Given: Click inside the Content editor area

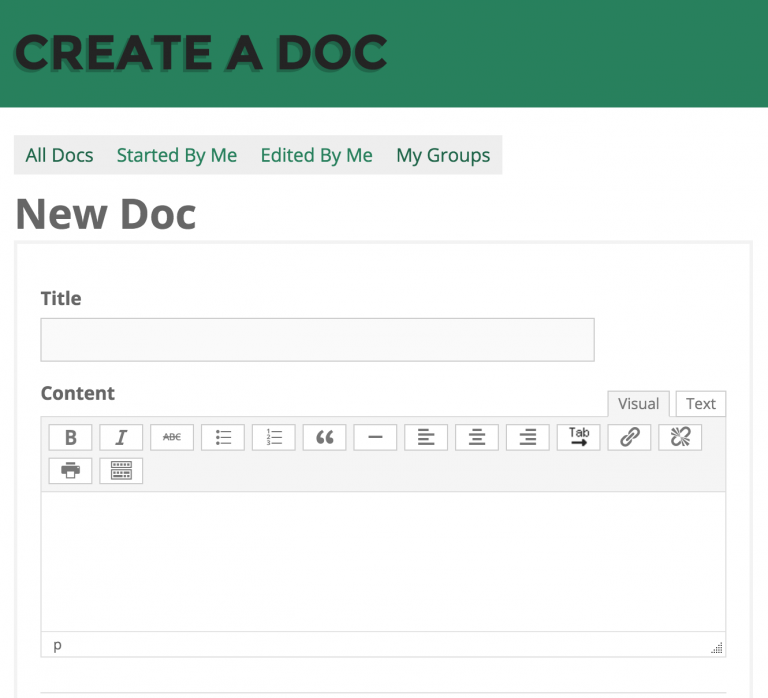Looking at the screenshot, I should coord(383,561).
